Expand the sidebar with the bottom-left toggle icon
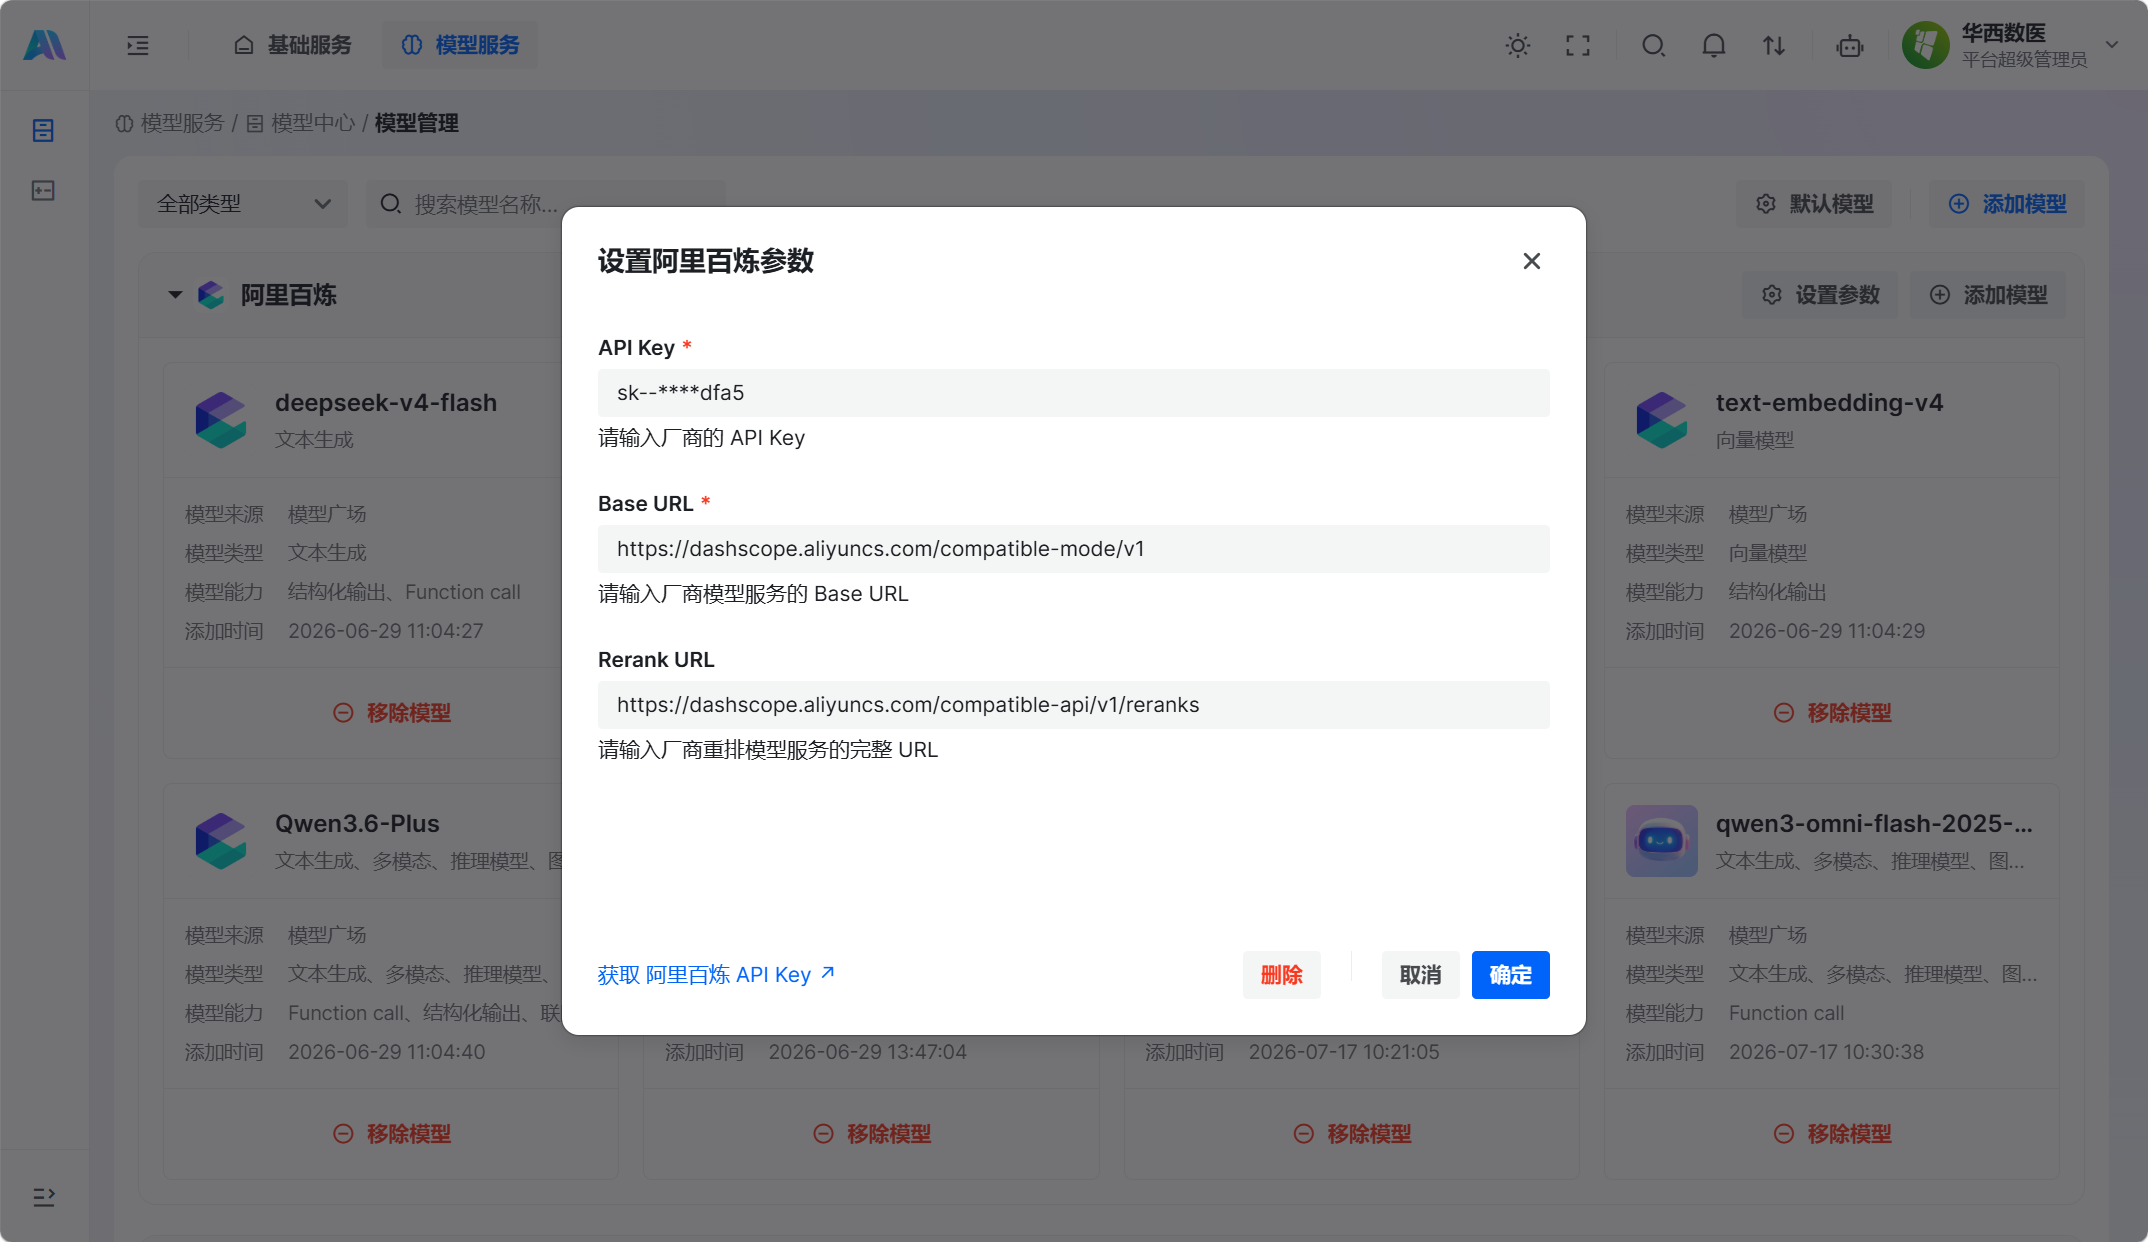Screen dimensions: 2148x1242 click(x=43, y=1196)
